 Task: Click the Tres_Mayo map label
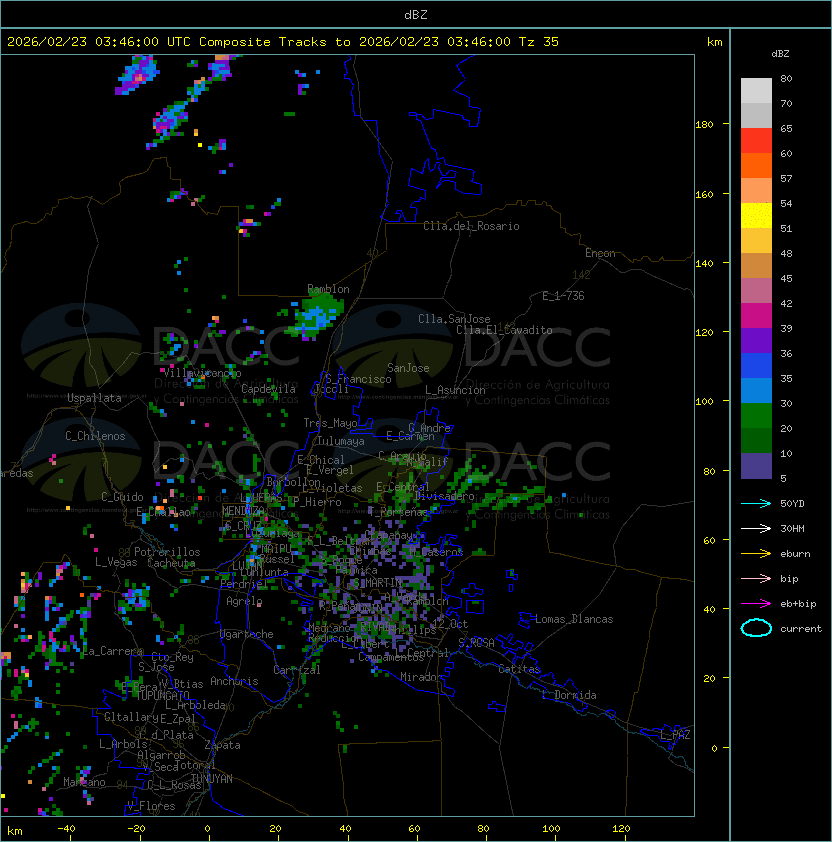pyautogui.click(x=330, y=423)
